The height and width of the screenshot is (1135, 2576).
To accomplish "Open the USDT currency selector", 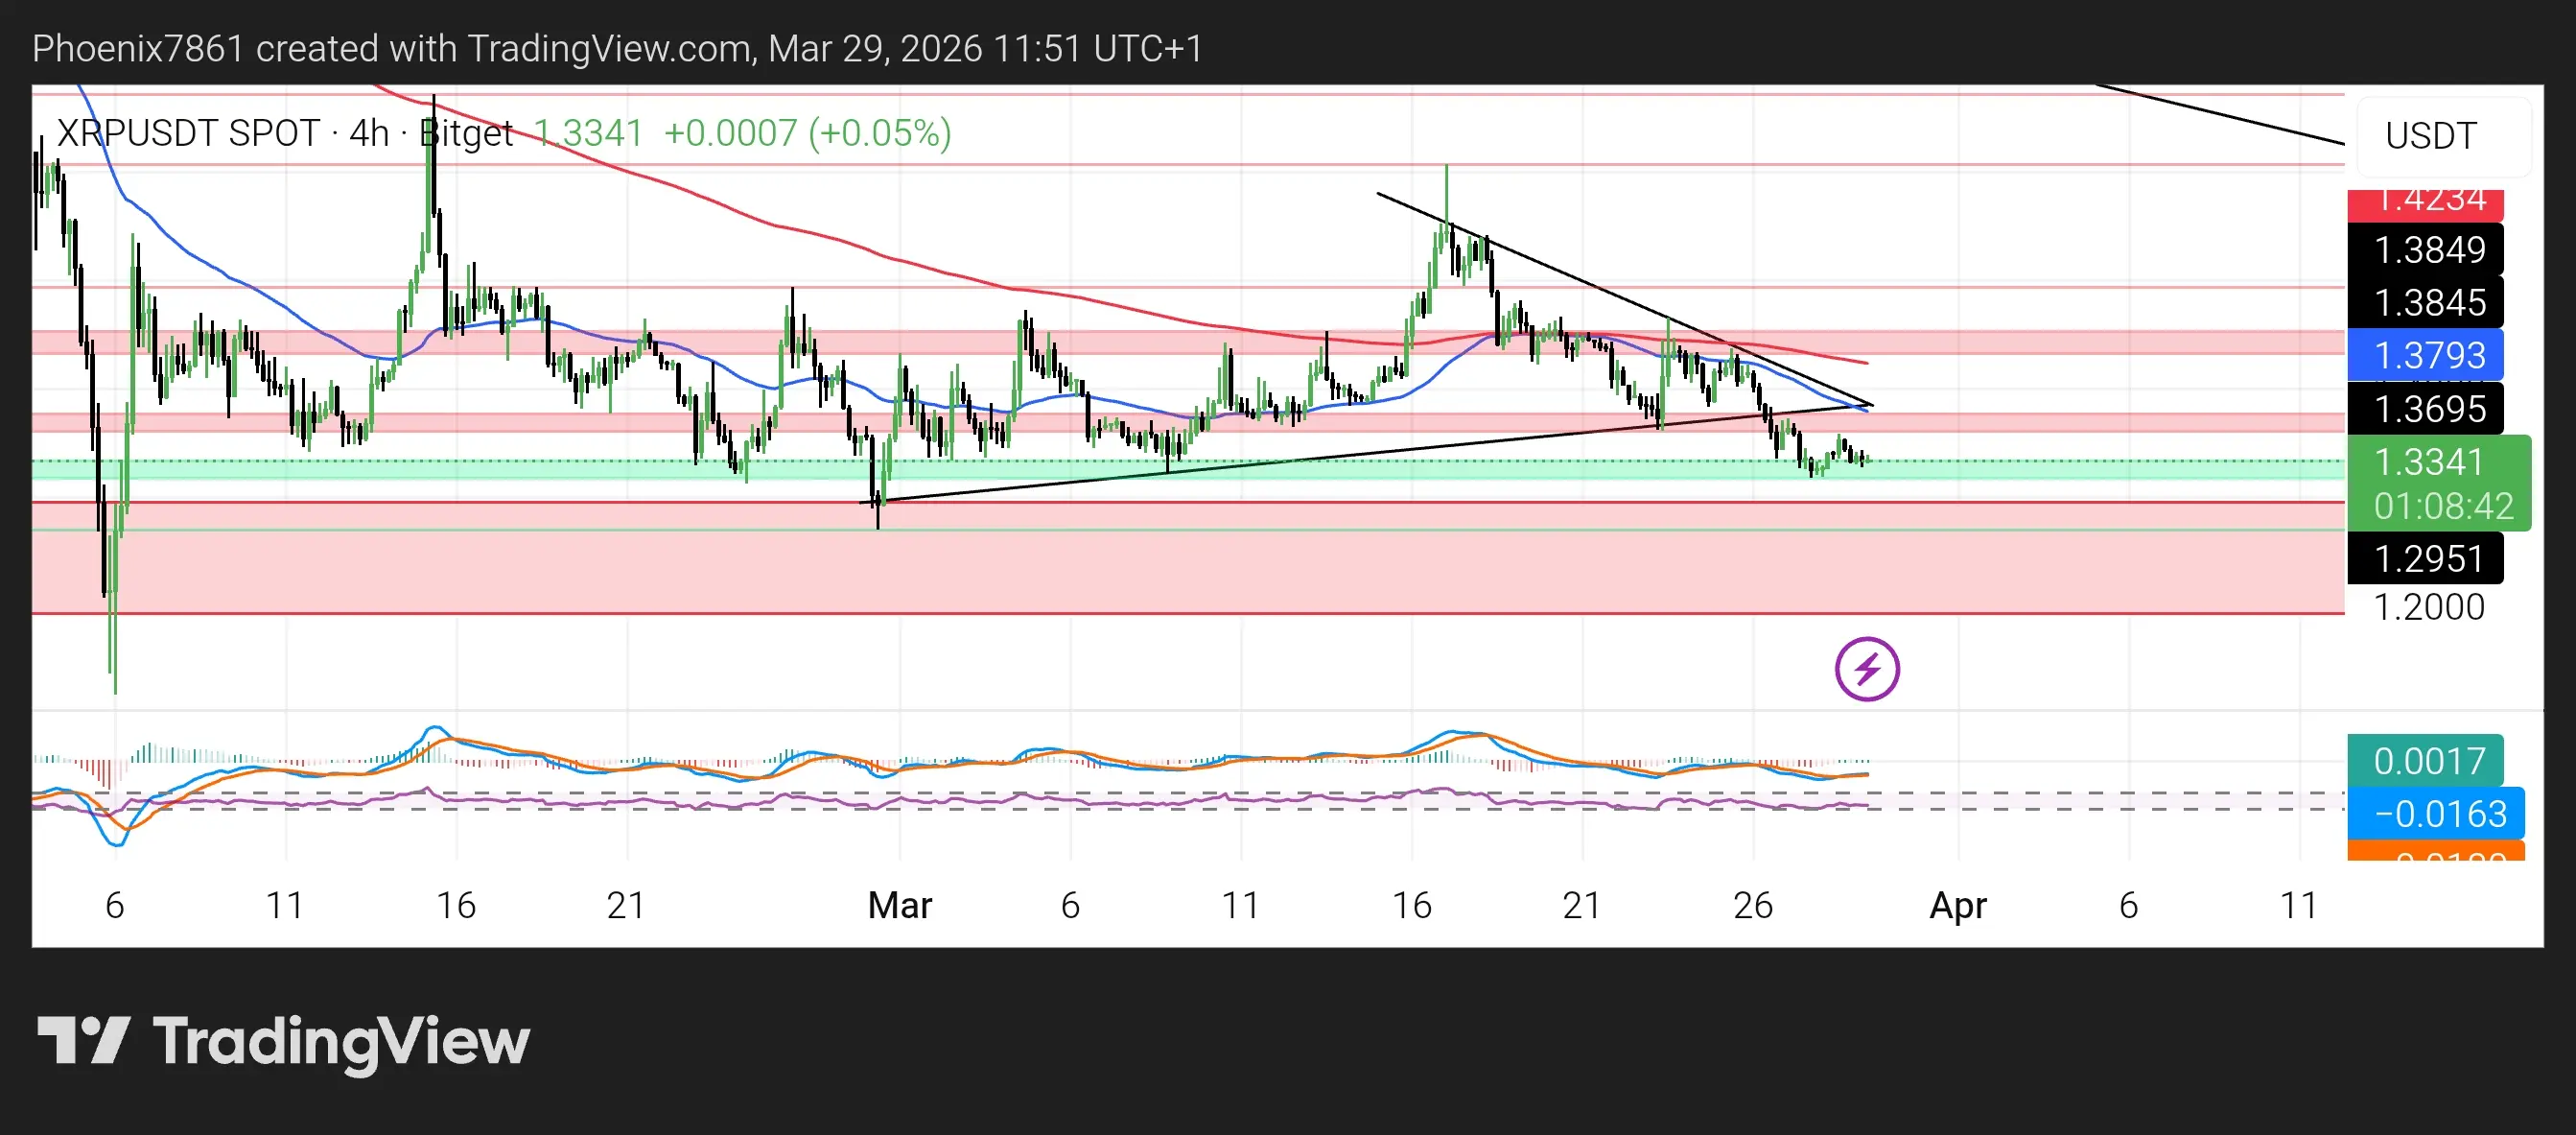I will point(2442,135).
